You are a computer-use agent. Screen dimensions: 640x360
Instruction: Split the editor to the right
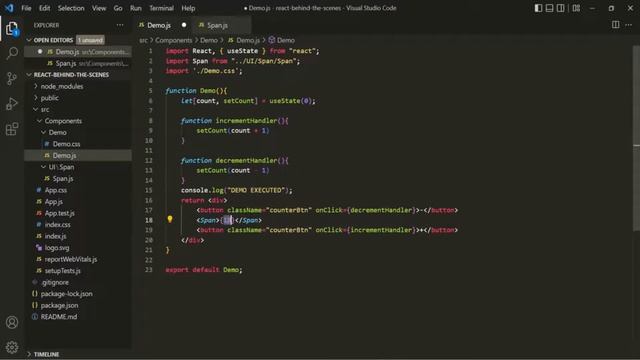(616, 25)
